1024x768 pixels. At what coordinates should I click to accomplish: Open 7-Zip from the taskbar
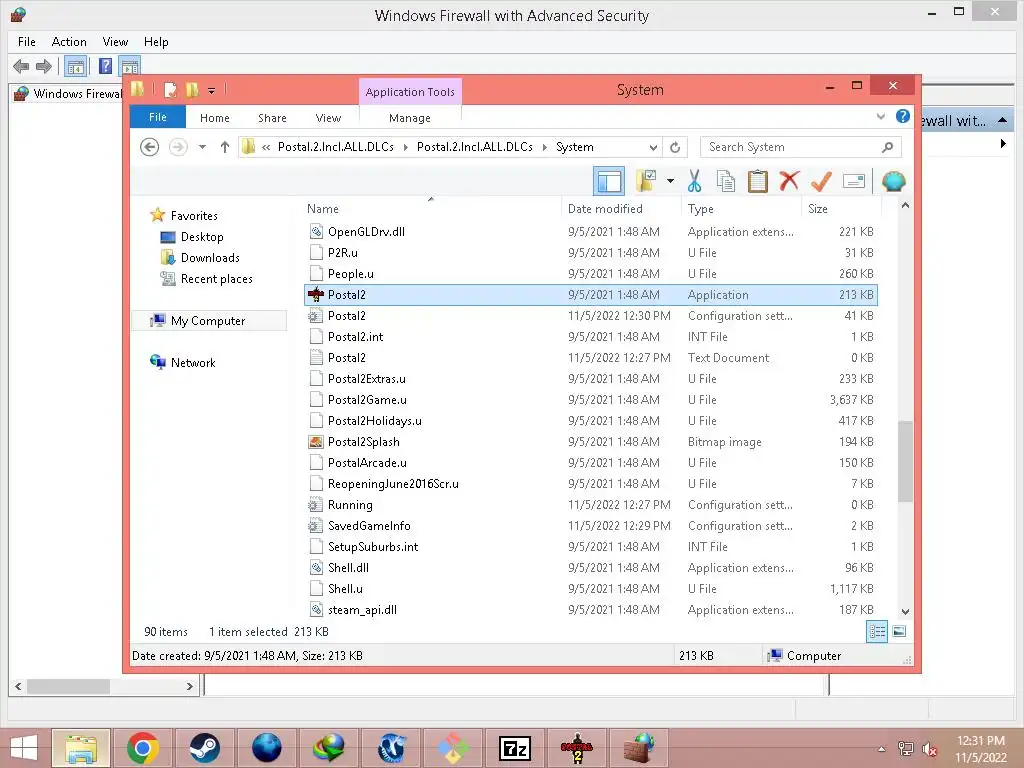515,748
